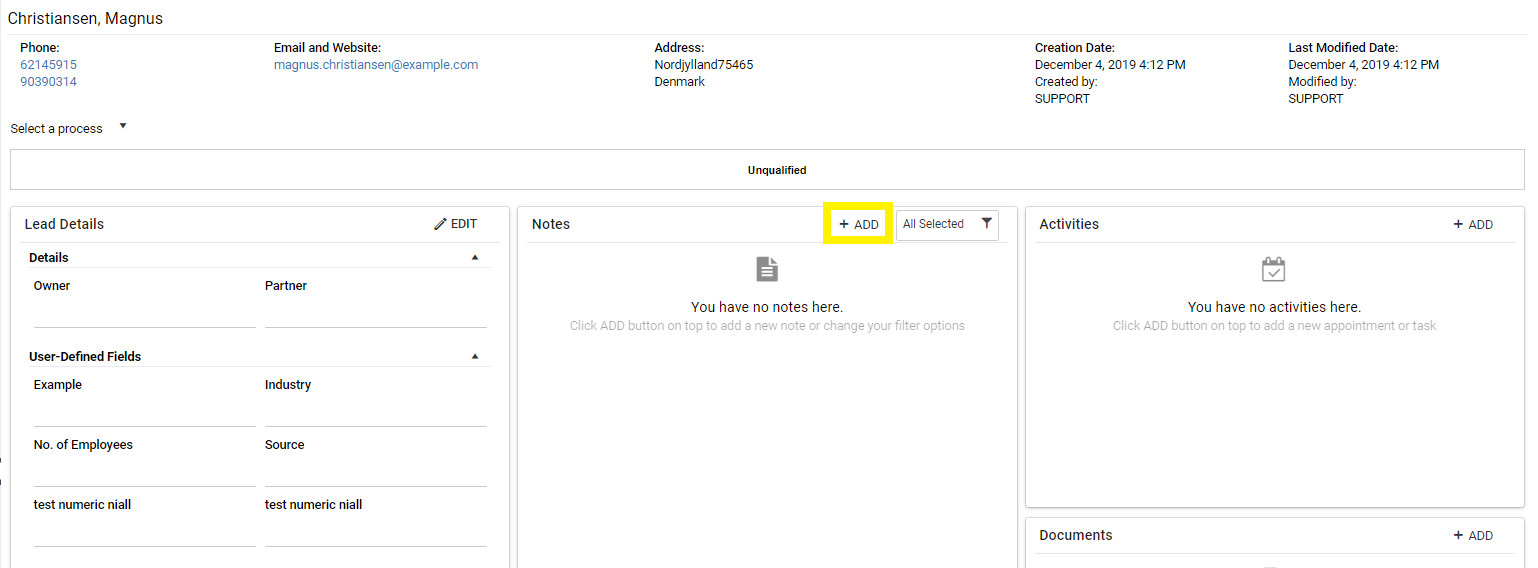Collapse the User-Defined Fields section

(475, 356)
